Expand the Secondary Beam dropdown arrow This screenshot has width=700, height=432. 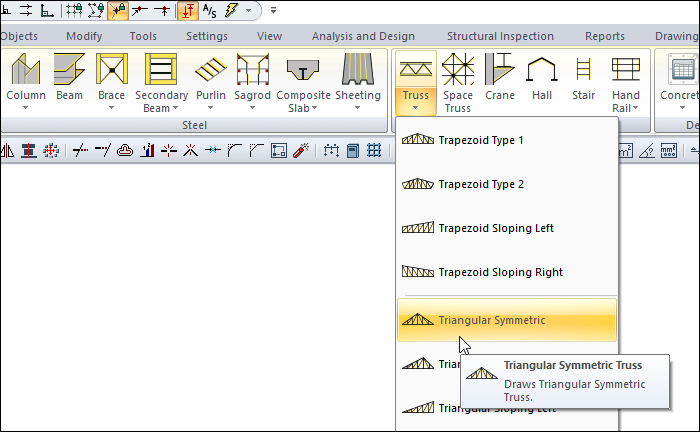(175, 108)
